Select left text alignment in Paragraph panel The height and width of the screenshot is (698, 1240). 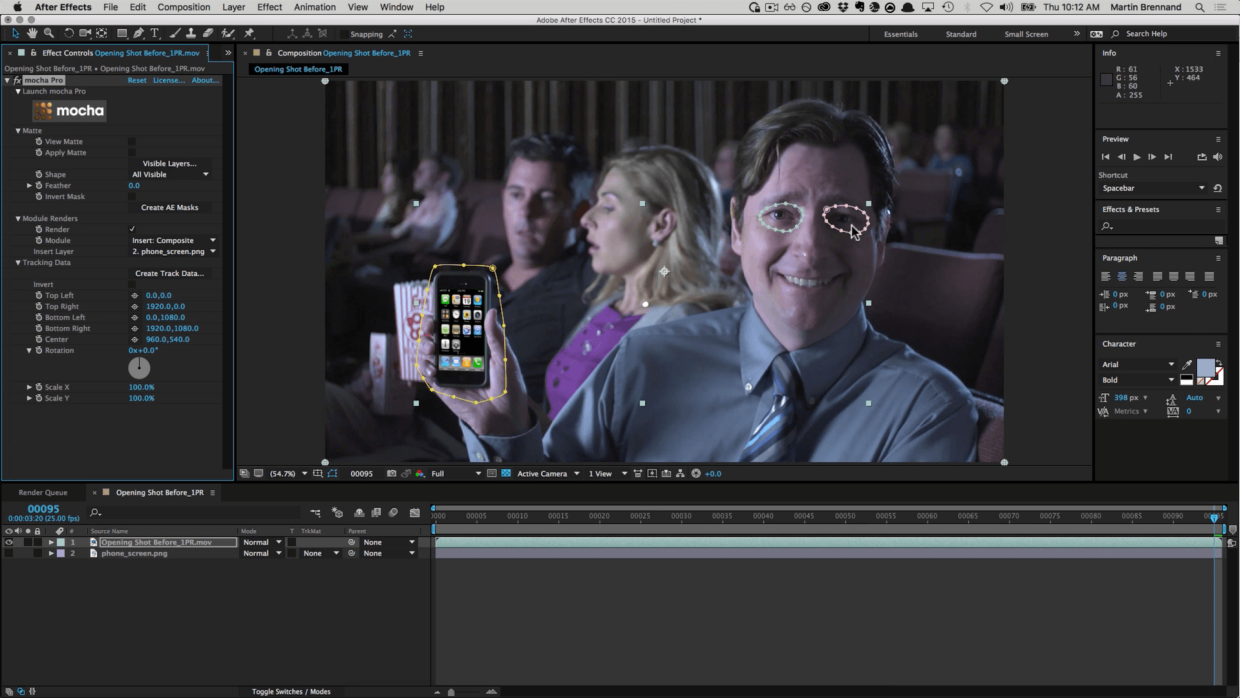coord(1106,276)
